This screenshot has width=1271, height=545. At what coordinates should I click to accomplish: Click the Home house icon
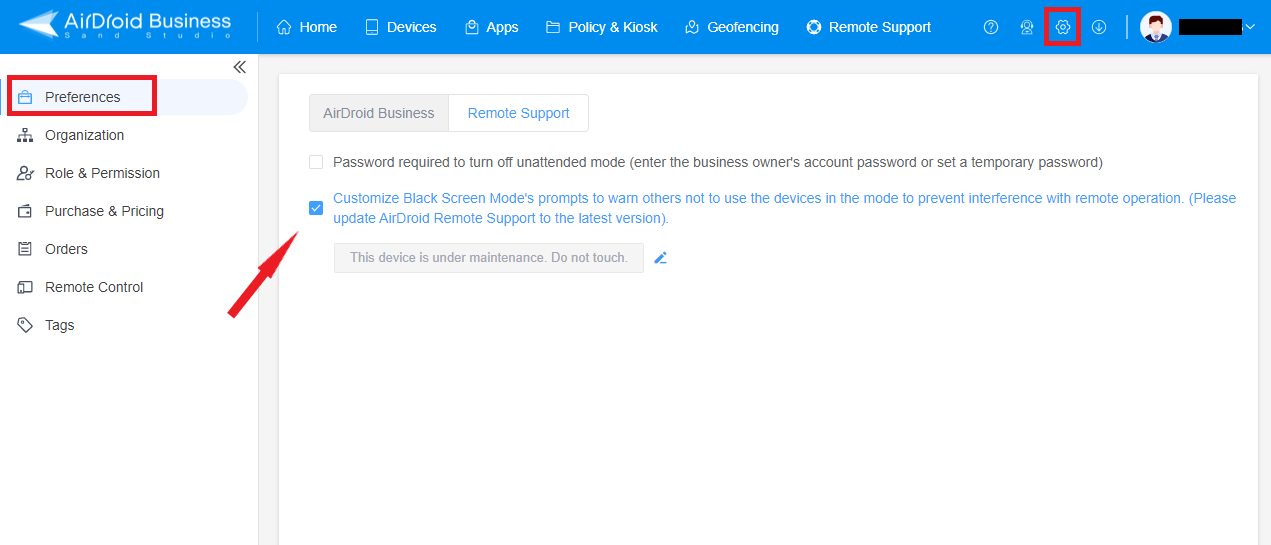(x=284, y=27)
